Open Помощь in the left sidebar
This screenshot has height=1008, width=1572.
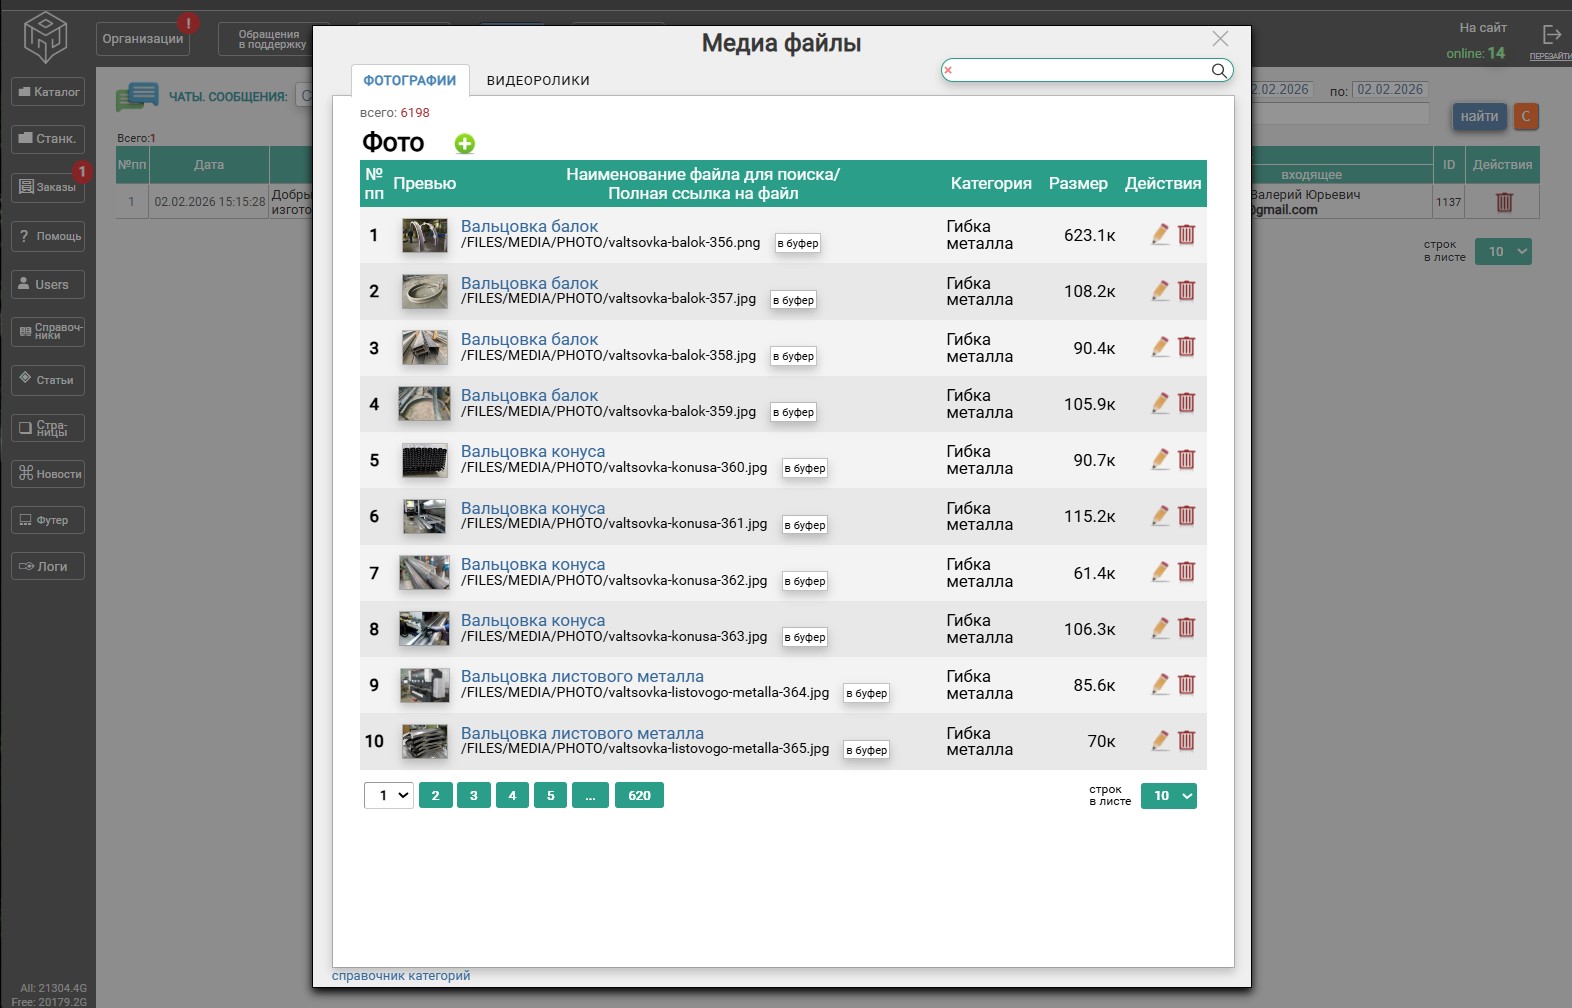click(x=48, y=236)
